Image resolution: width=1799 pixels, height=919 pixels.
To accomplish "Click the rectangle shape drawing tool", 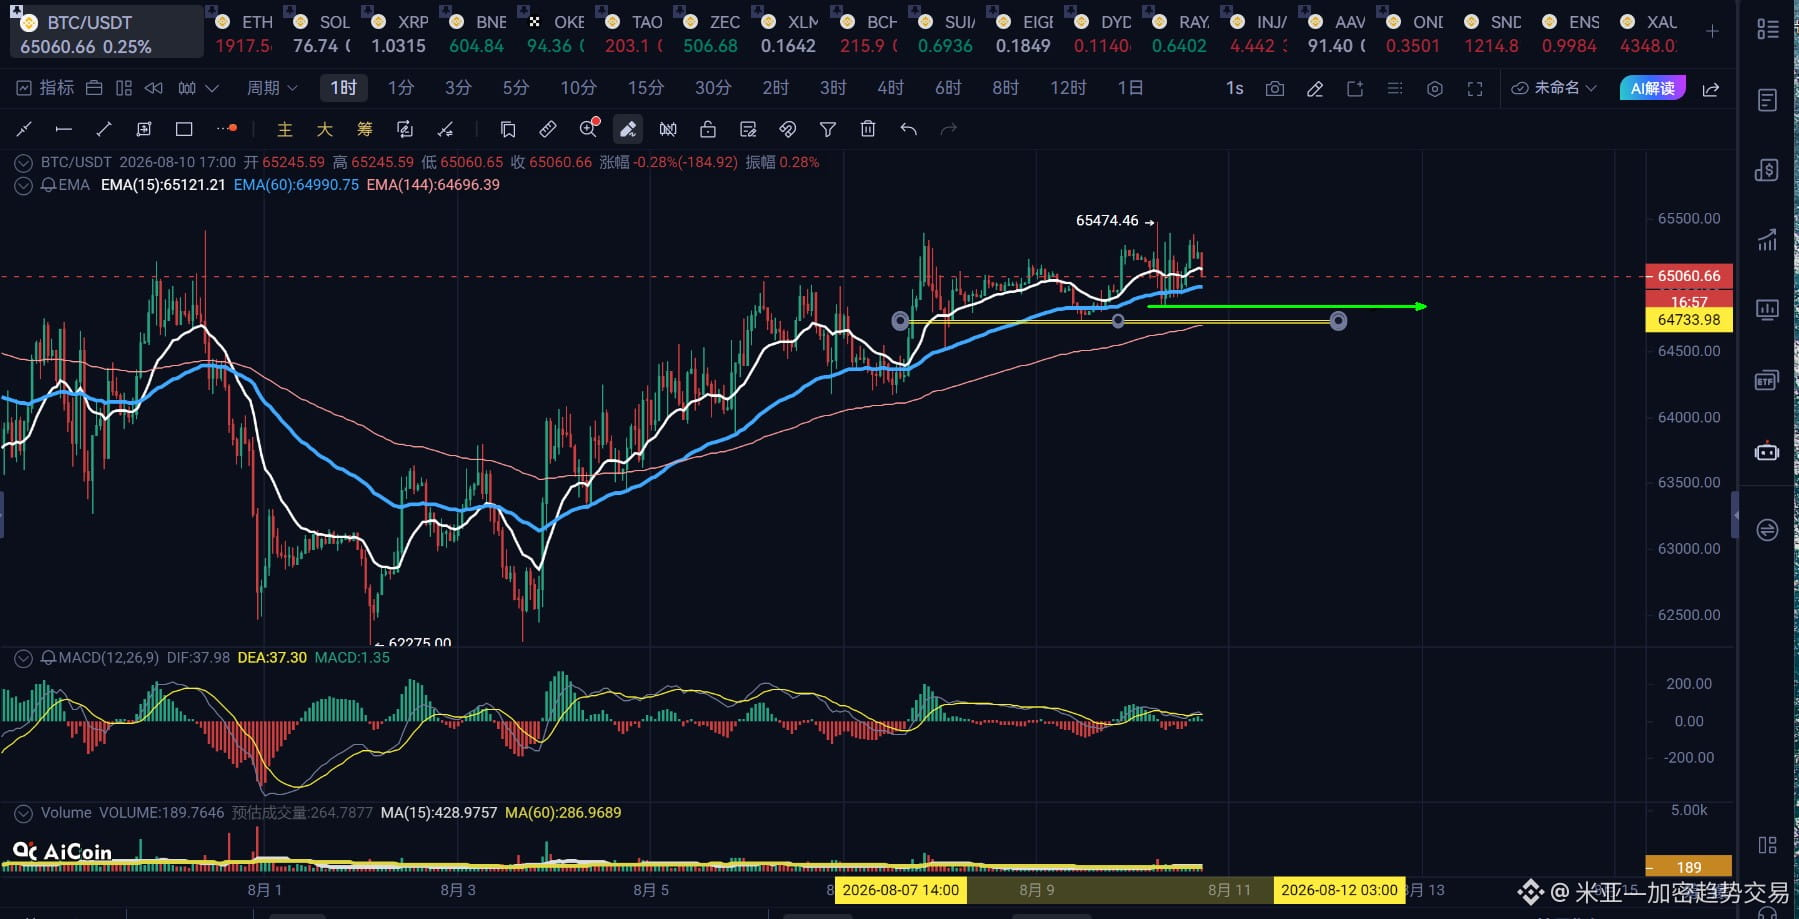I will (184, 129).
